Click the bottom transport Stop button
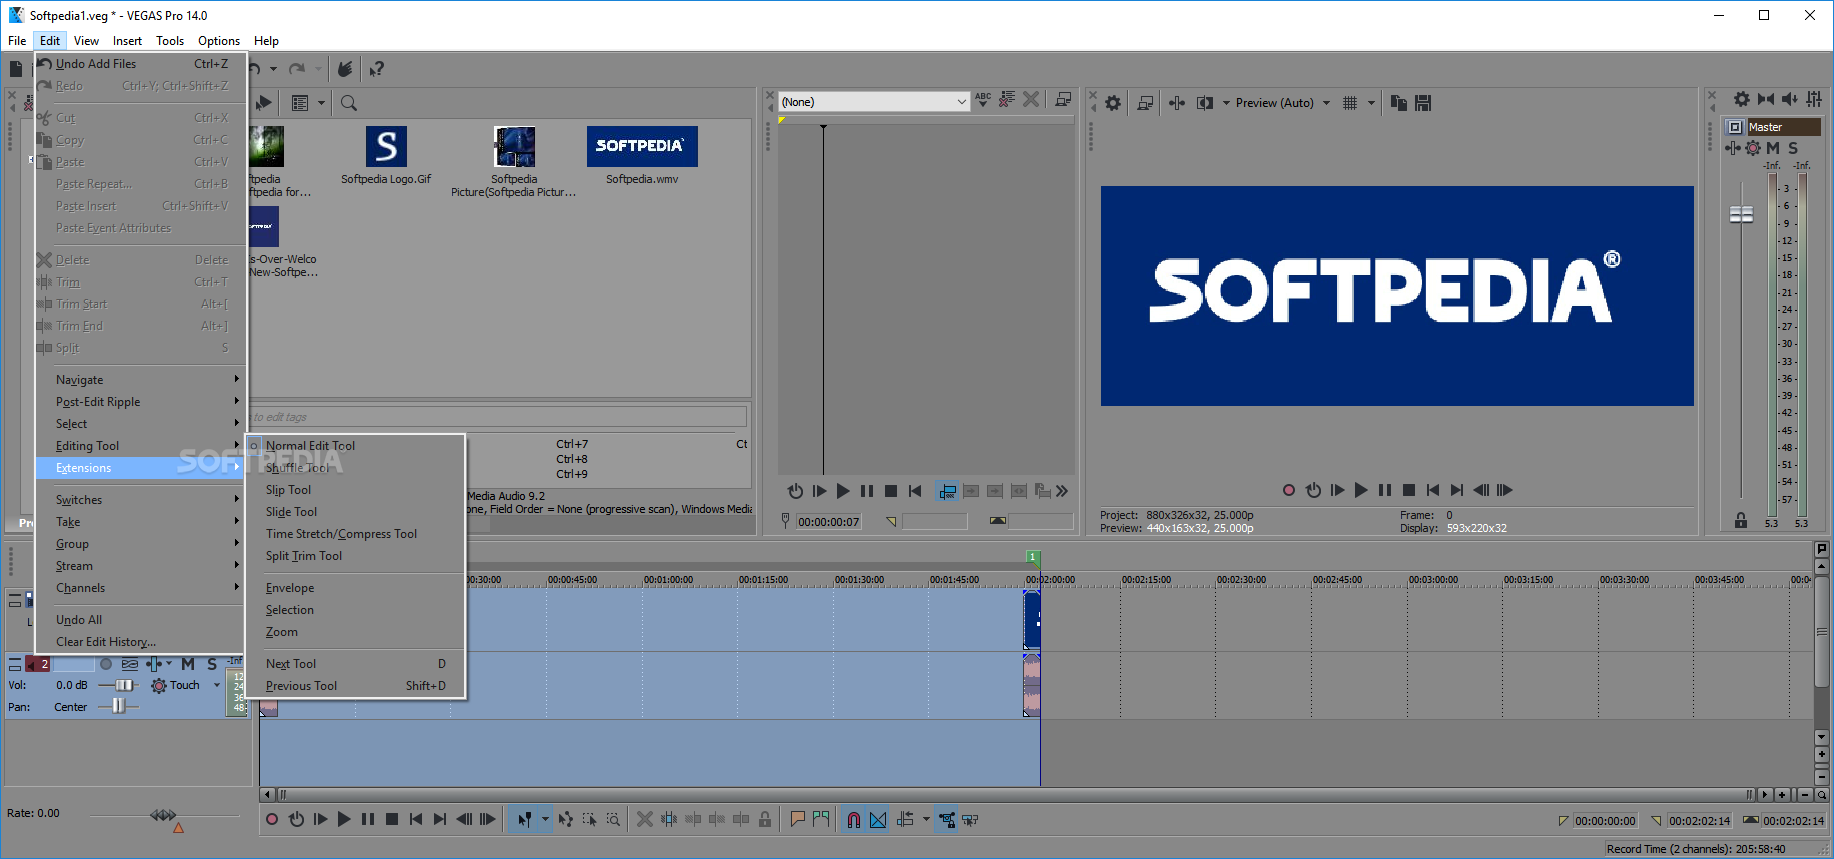Image resolution: width=1834 pixels, height=859 pixels. click(392, 819)
